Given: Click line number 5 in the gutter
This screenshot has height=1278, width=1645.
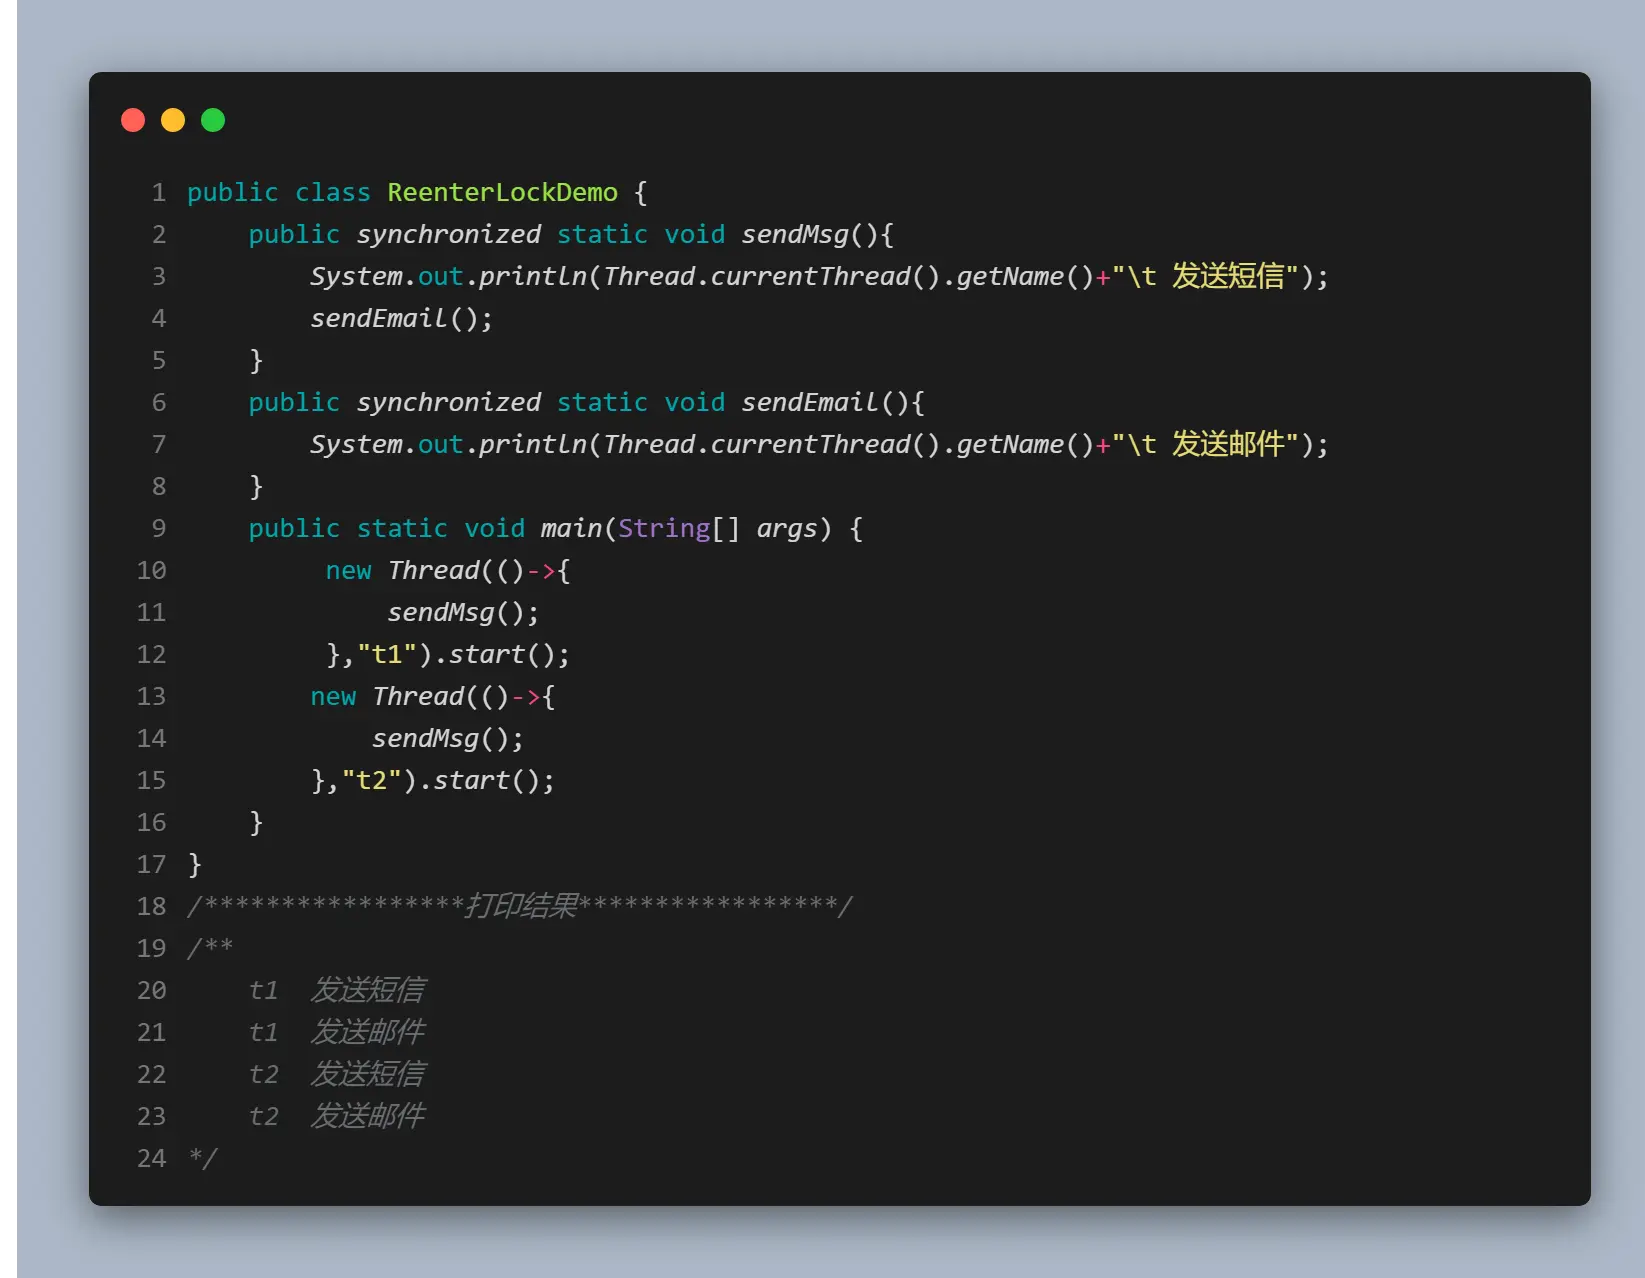Looking at the screenshot, I should click(x=159, y=360).
